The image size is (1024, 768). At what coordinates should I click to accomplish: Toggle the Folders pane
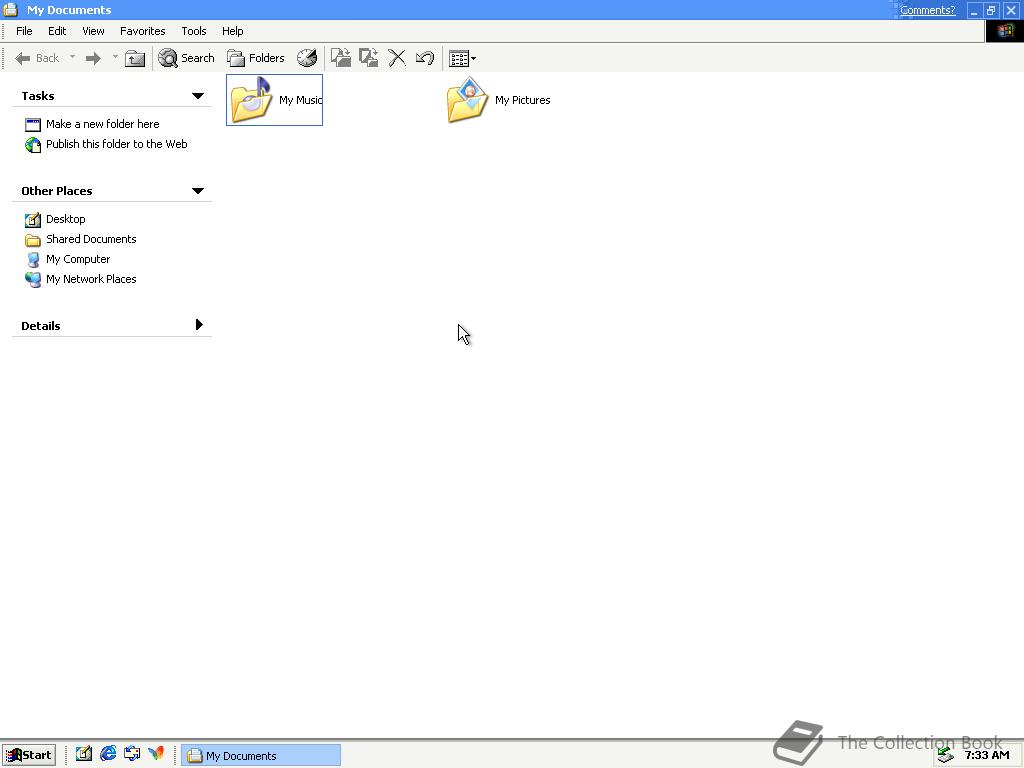(x=255, y=58)
